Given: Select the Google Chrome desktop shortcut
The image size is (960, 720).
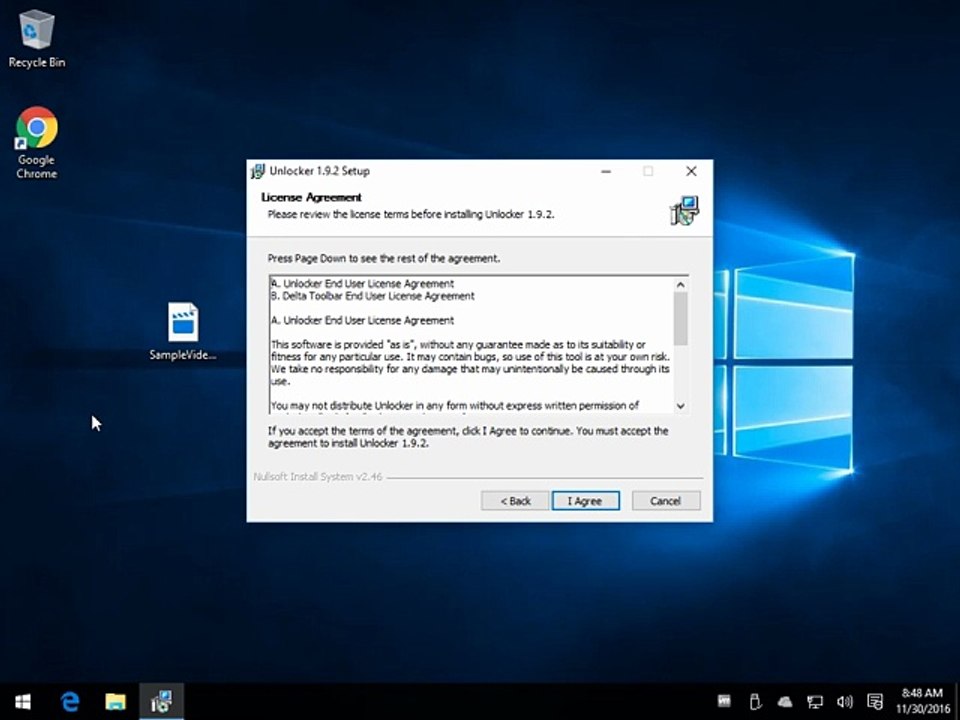Looking at the screenshot, I should point(37,142).
